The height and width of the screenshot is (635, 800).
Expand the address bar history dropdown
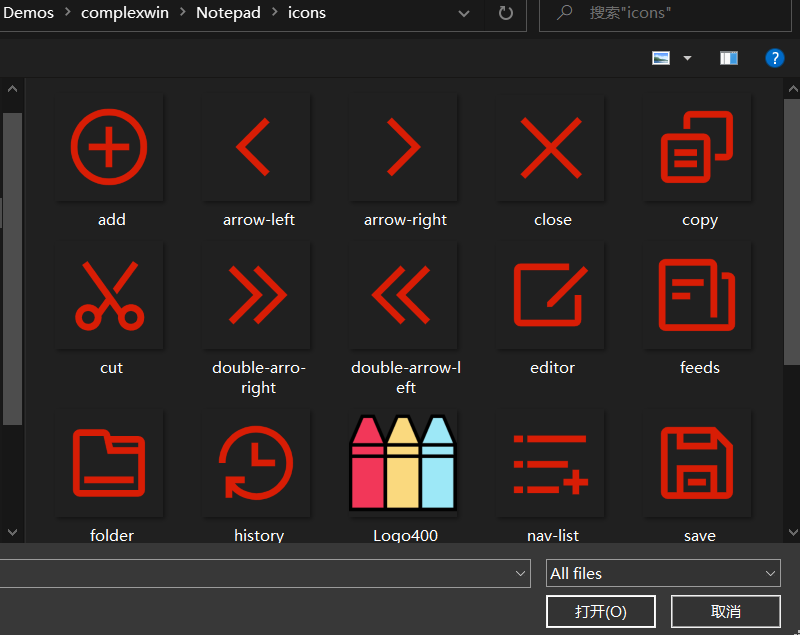[x=464, y=14]
